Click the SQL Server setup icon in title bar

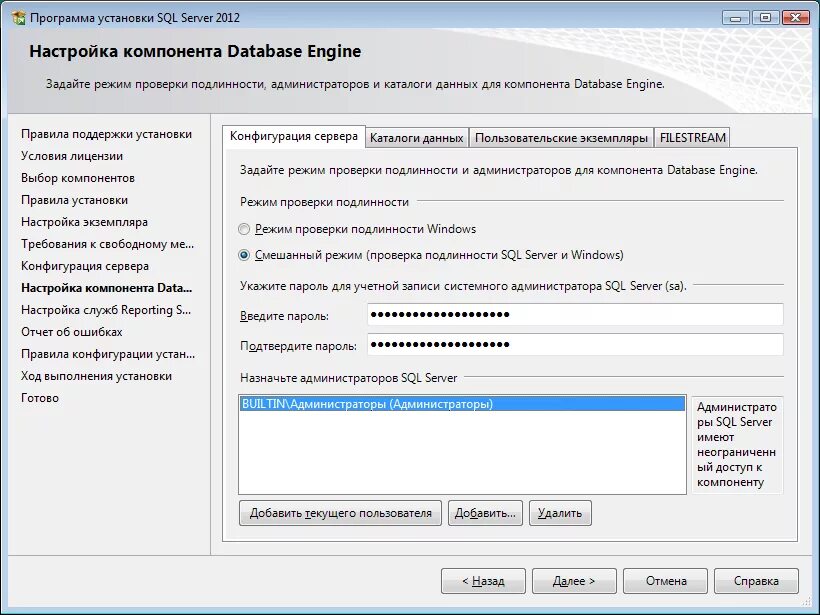(16, 16)
